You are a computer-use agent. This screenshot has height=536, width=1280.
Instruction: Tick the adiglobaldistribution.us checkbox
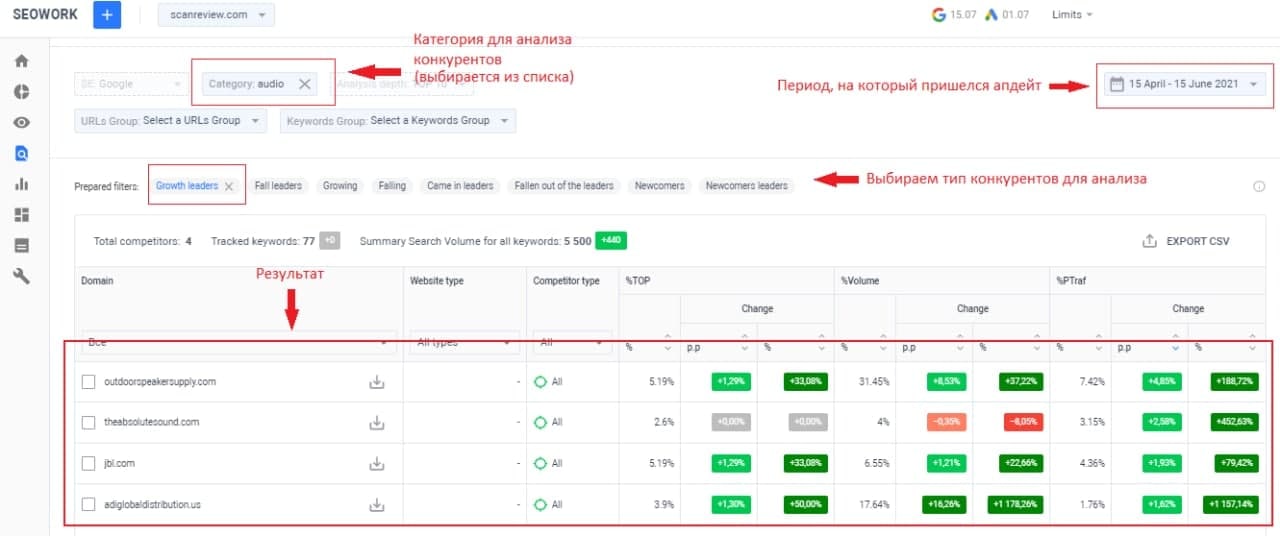click(89, 504)
